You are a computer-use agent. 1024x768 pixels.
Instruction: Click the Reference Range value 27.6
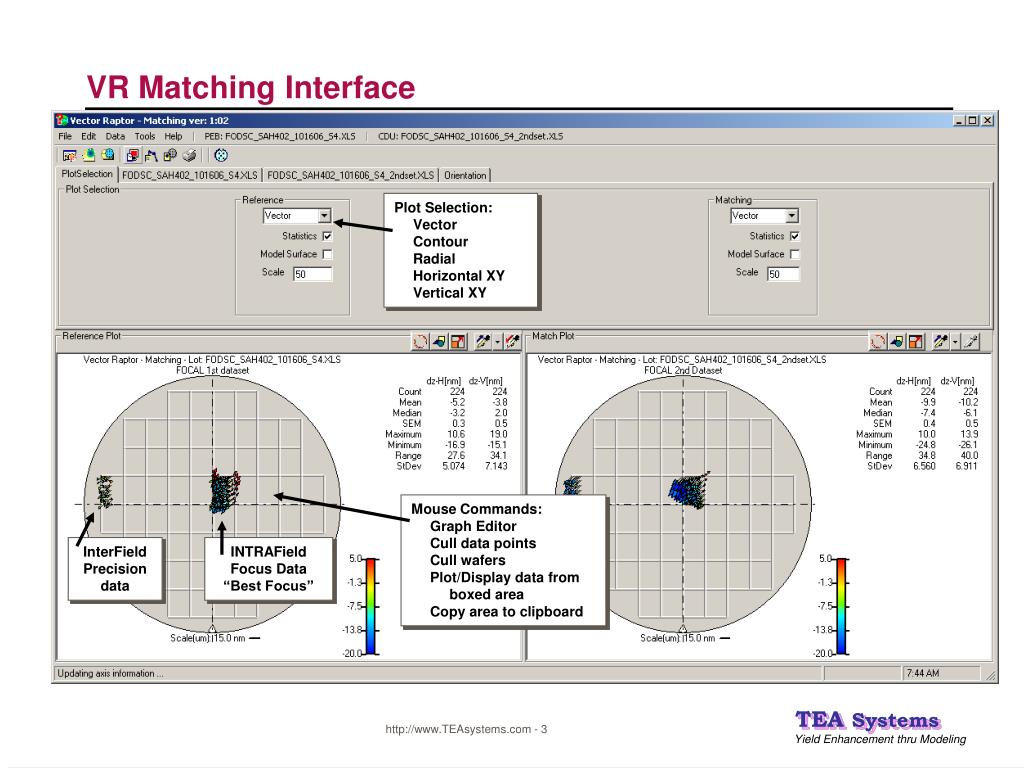[x=456, y=455]
